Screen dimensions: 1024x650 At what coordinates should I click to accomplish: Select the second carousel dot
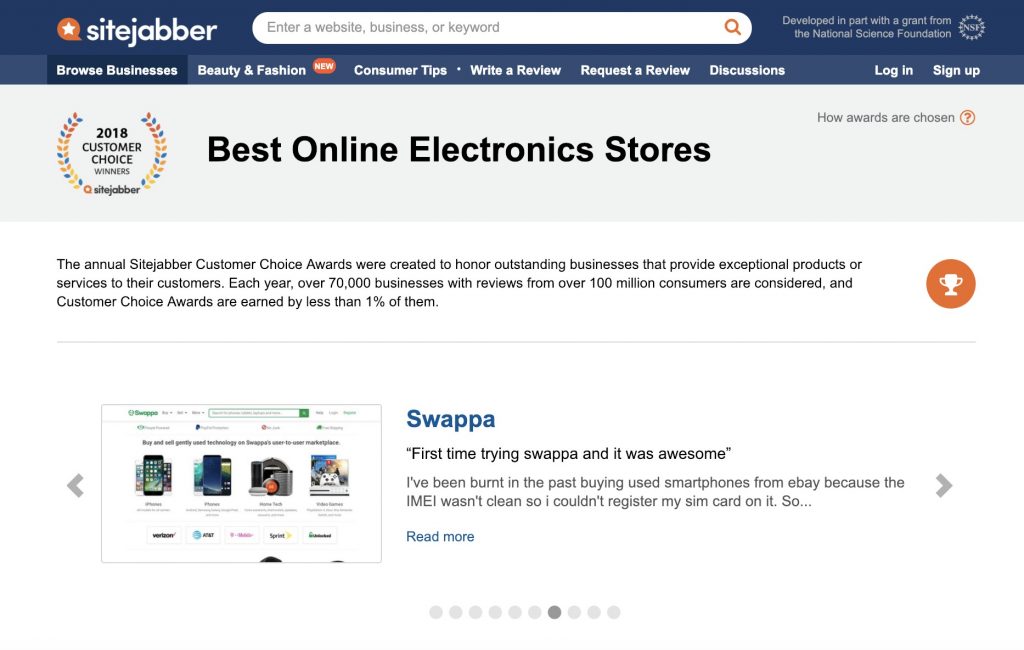coord(456,612)
